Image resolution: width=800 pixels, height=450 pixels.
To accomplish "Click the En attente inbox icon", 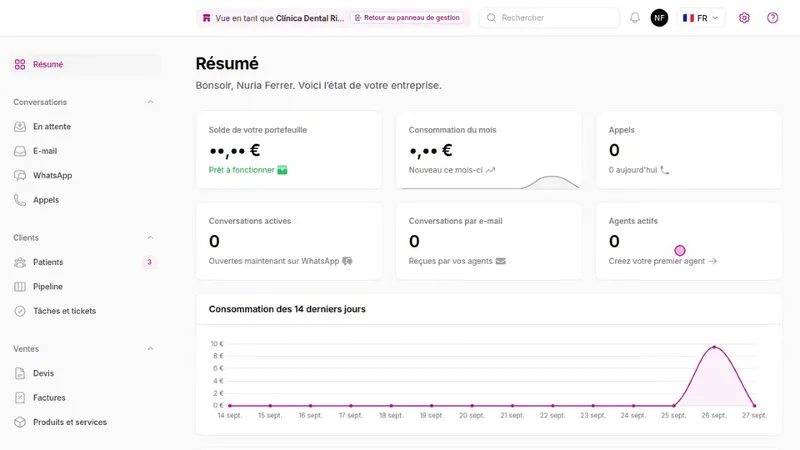I will click(x=20, y=127).
